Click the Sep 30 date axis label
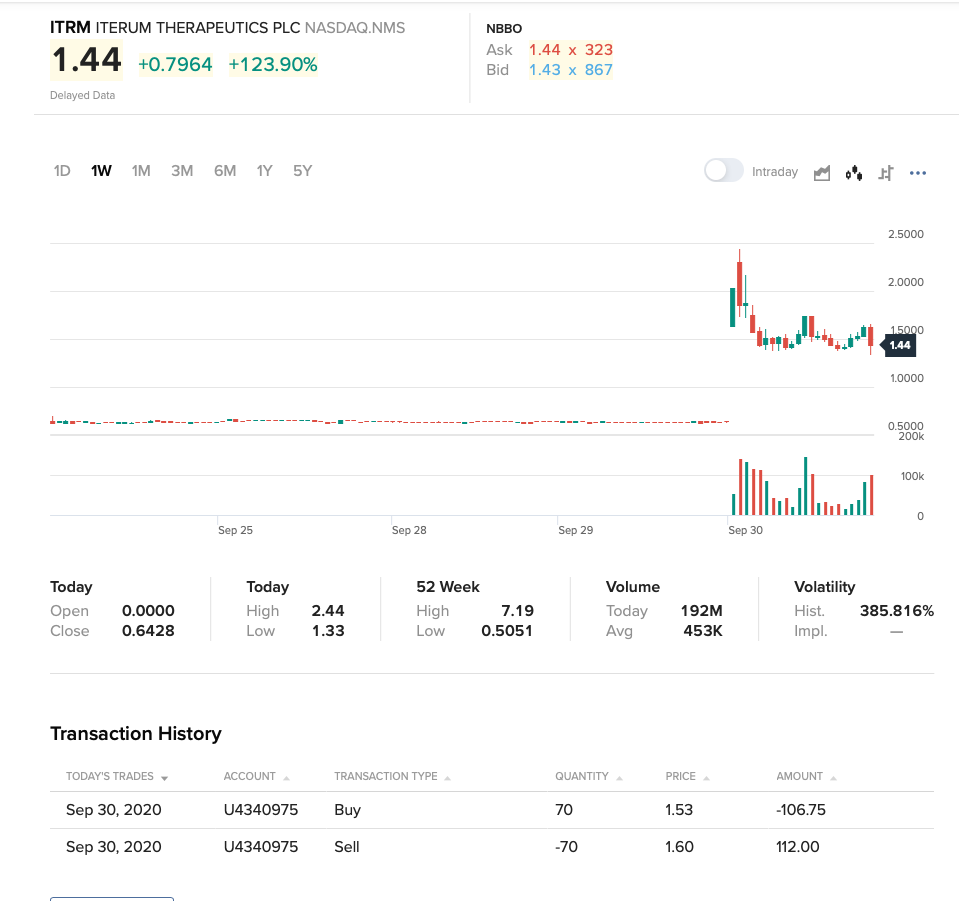This screenshot has height=901, width=959. pos(746,530)
